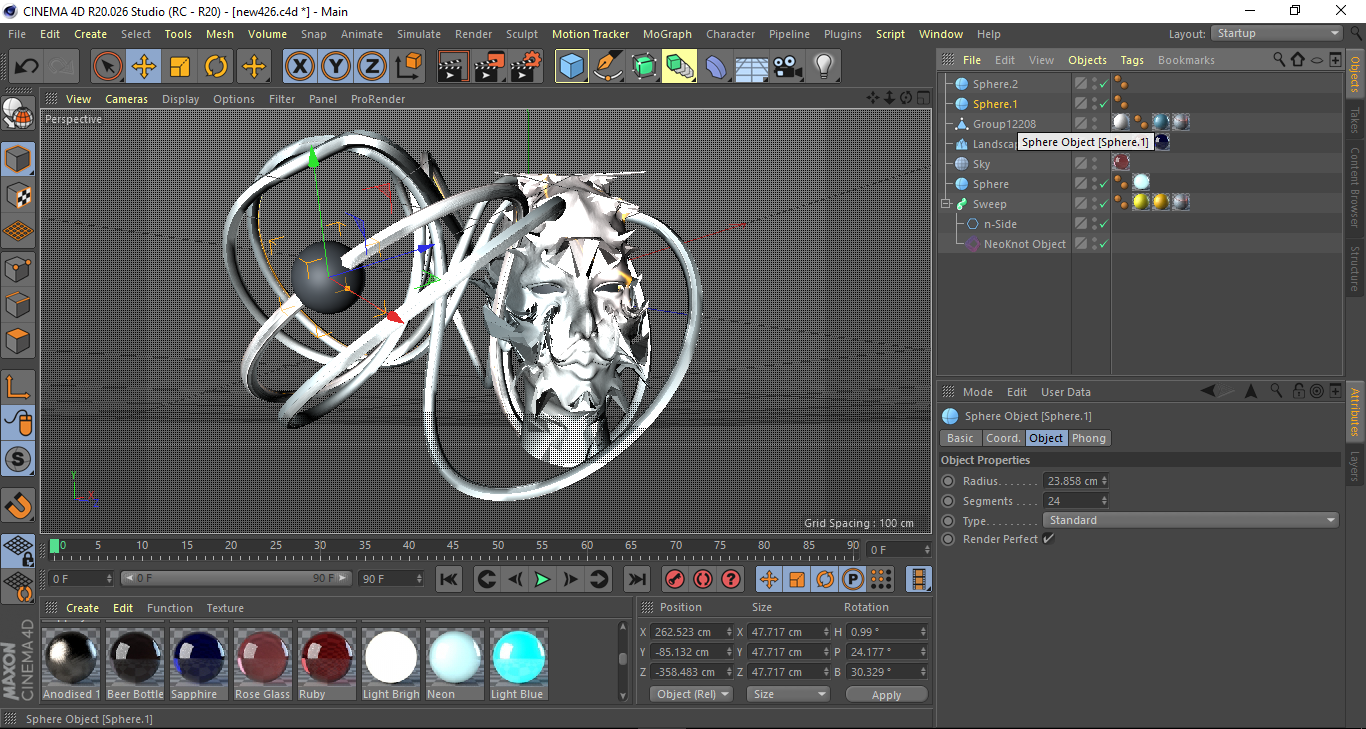The height and width of the screenshot is (729, 1366).
Task: Toggle Sky object visibility dots
Action: [x=1094, y=164]
